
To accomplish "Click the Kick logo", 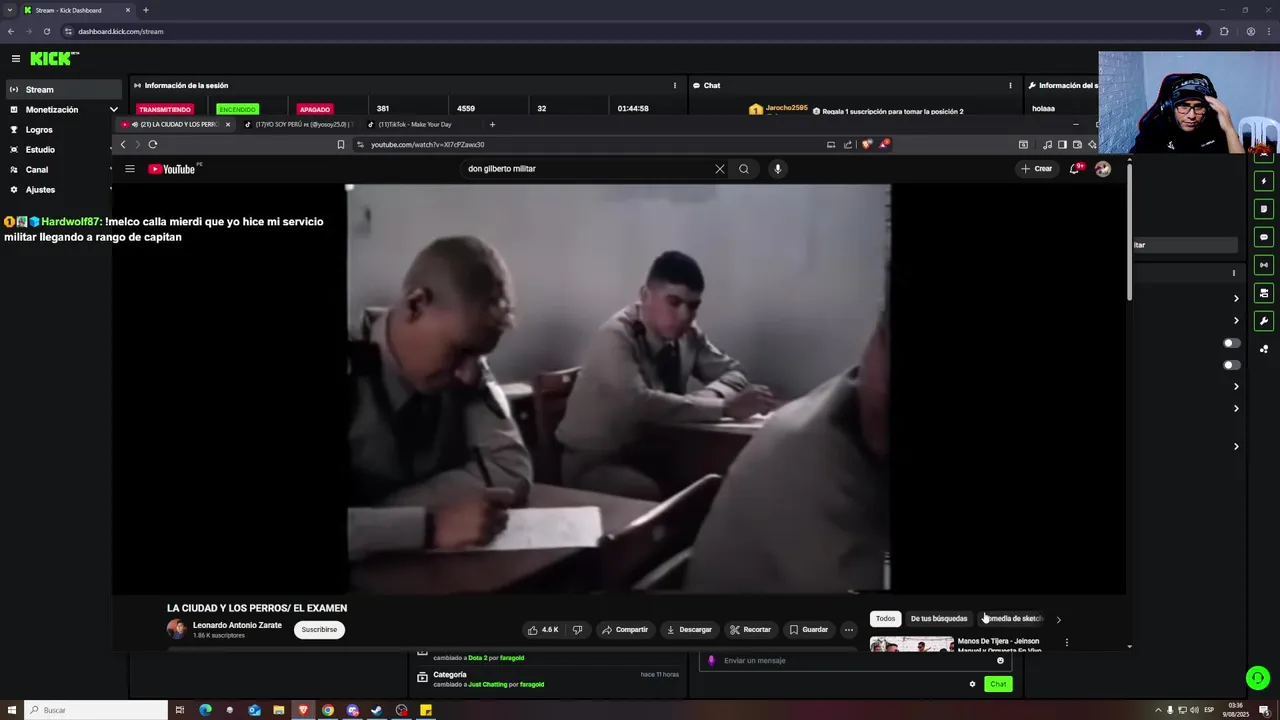I will tap(54, 59).
